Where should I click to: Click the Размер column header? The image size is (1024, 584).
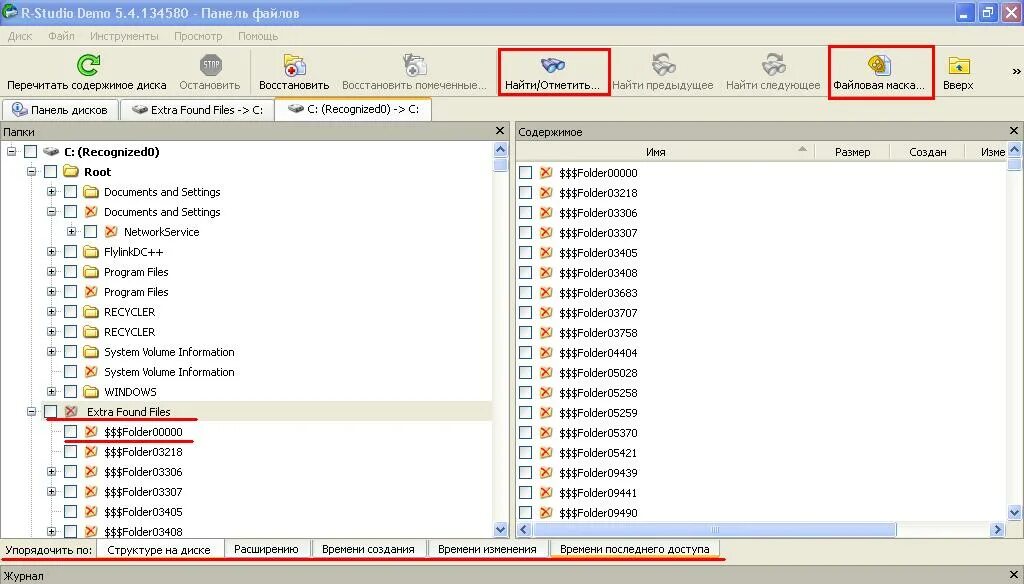[852, 152]
